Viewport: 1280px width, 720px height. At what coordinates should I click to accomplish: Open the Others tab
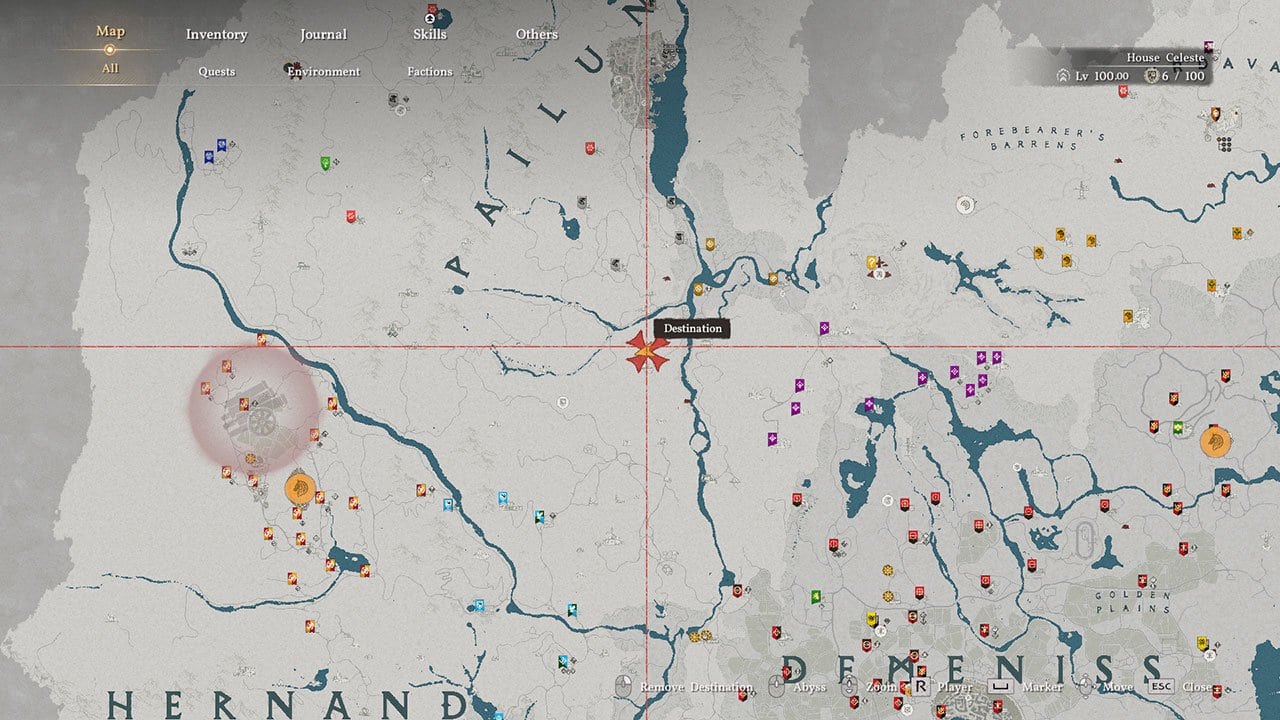point(537,34)
